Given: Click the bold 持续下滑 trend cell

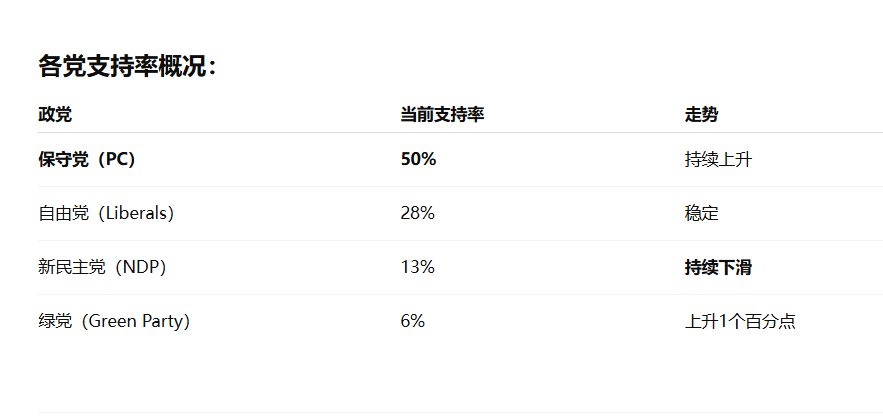Looking at the screenshot, I should (x=718, y=267).
